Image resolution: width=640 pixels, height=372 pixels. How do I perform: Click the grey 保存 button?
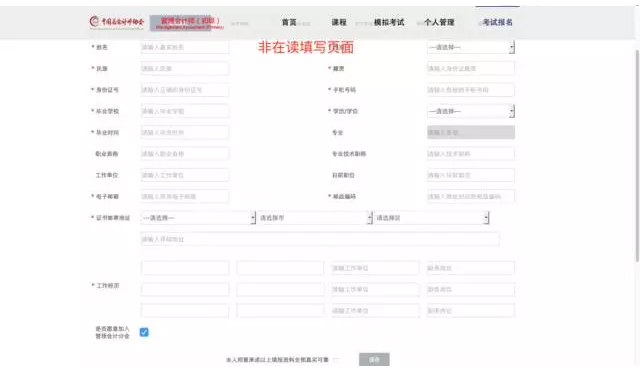[374, 359]
